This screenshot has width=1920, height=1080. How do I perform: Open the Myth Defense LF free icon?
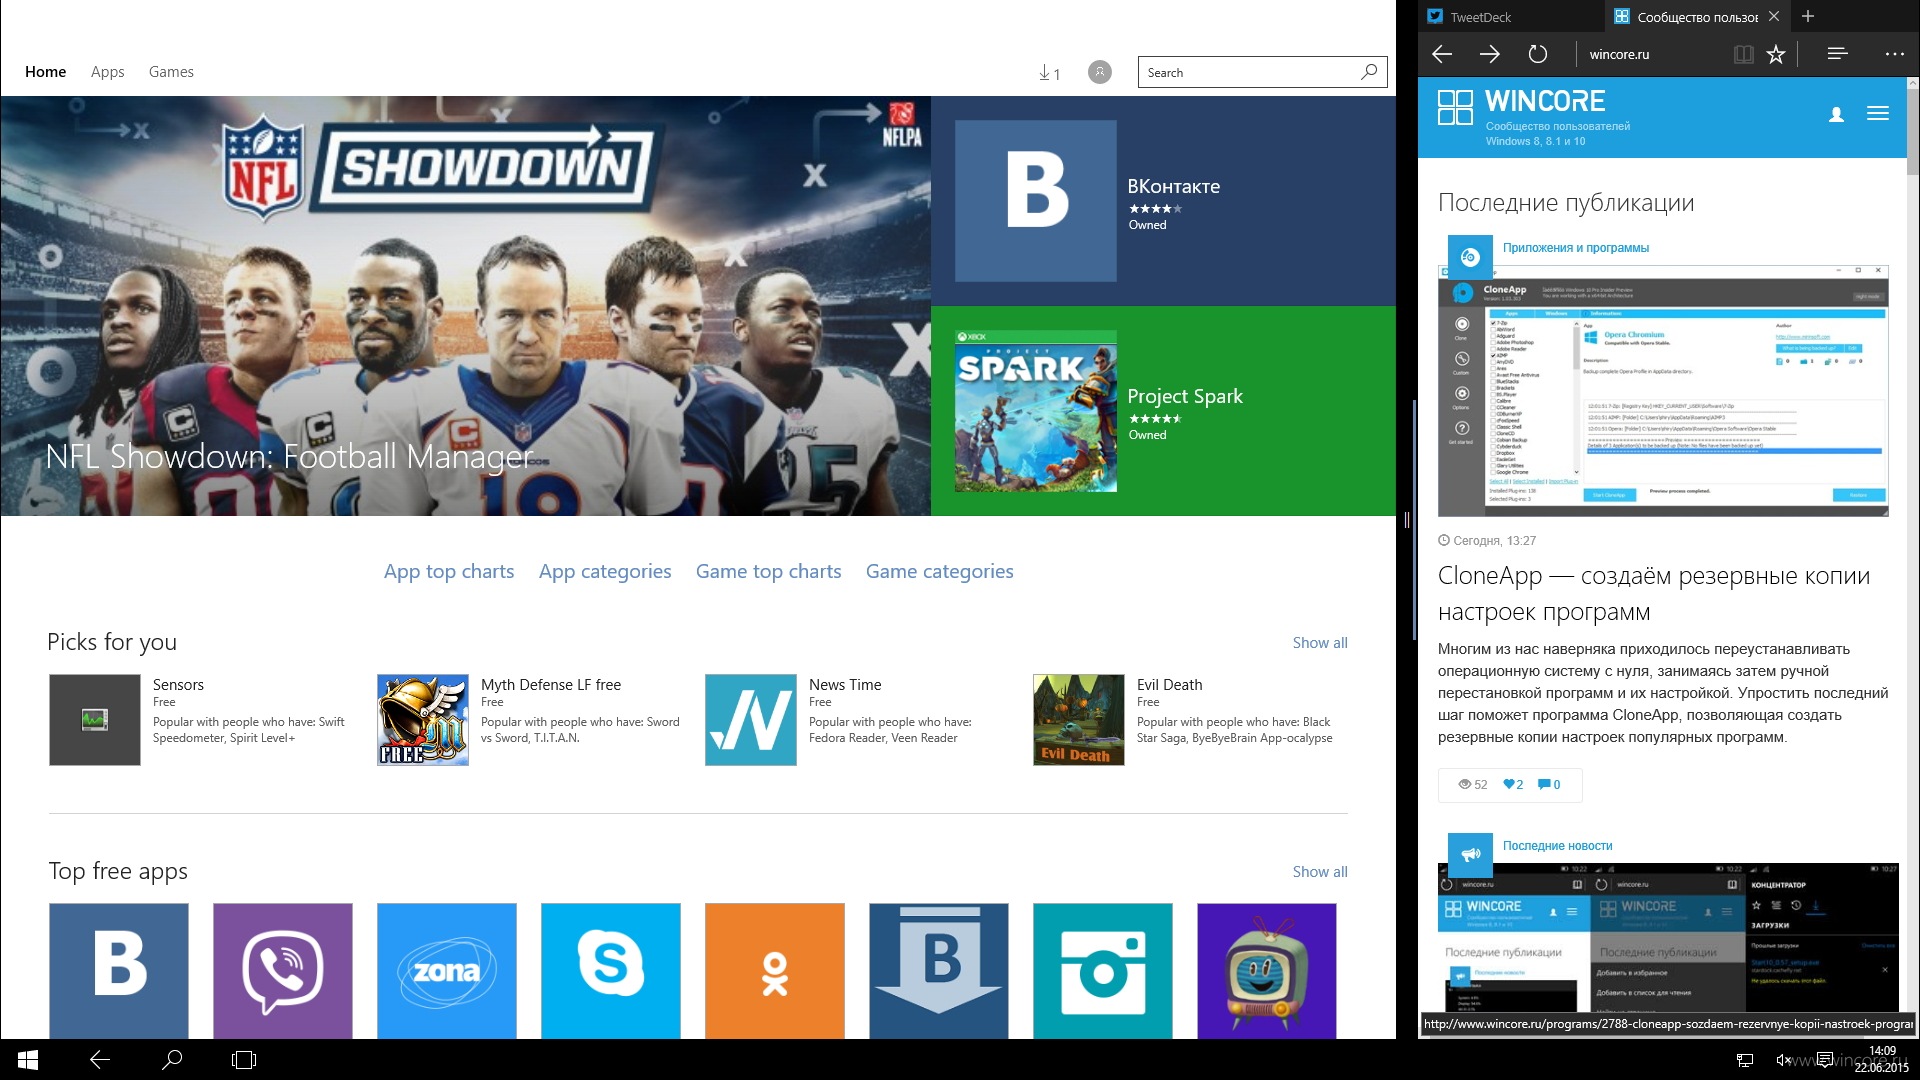[x=423, y=720]
